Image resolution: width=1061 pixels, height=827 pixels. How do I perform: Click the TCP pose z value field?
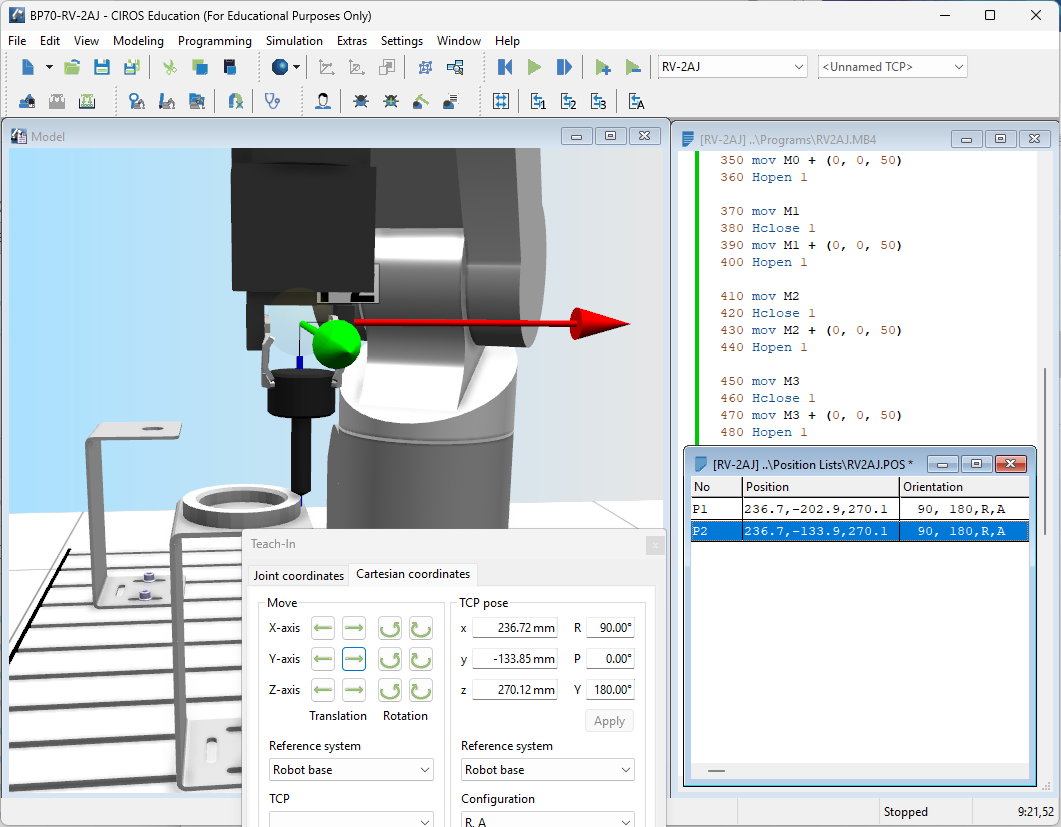click(x=515, y=690)
